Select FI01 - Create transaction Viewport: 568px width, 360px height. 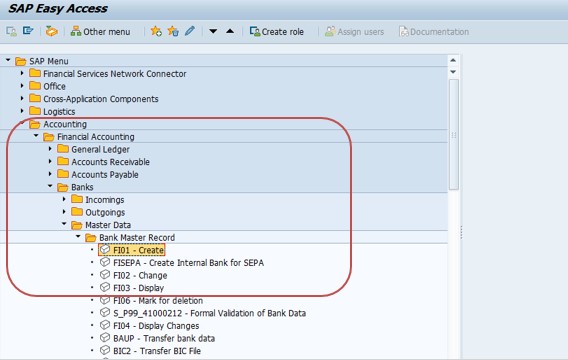tap(138, 250)
